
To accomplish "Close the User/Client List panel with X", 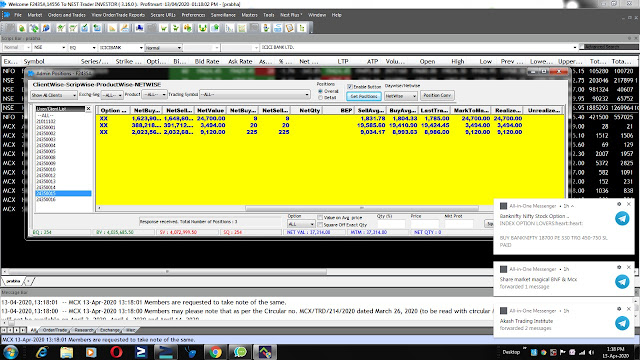I will click(88, 109).
